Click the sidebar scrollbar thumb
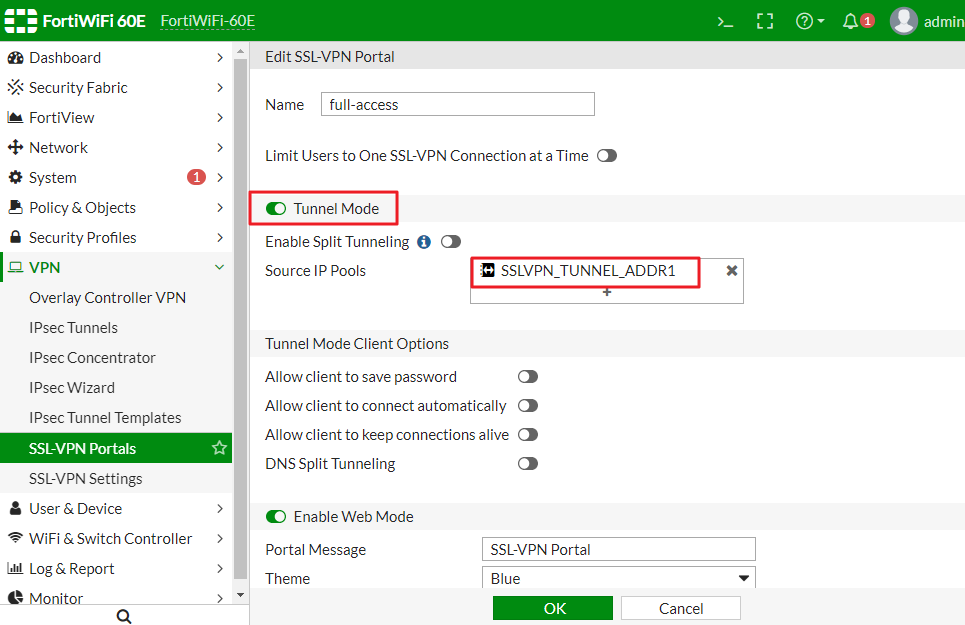The width and height of the screenshot is (965, 625). tap(241, 320)
